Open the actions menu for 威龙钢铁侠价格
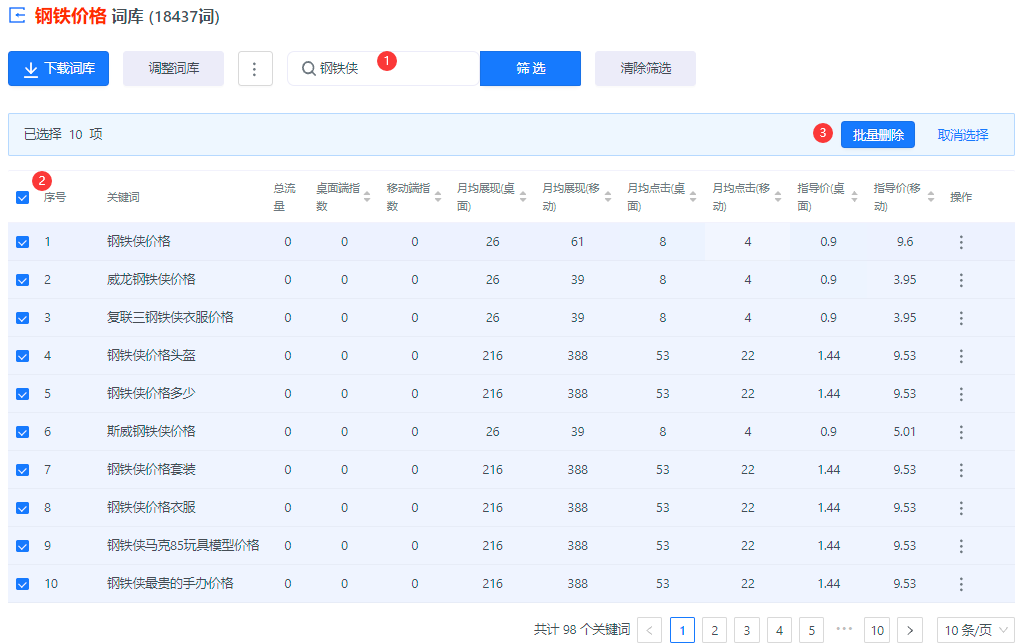This screenshot has width=1030, height=644. tap(961, 279)
